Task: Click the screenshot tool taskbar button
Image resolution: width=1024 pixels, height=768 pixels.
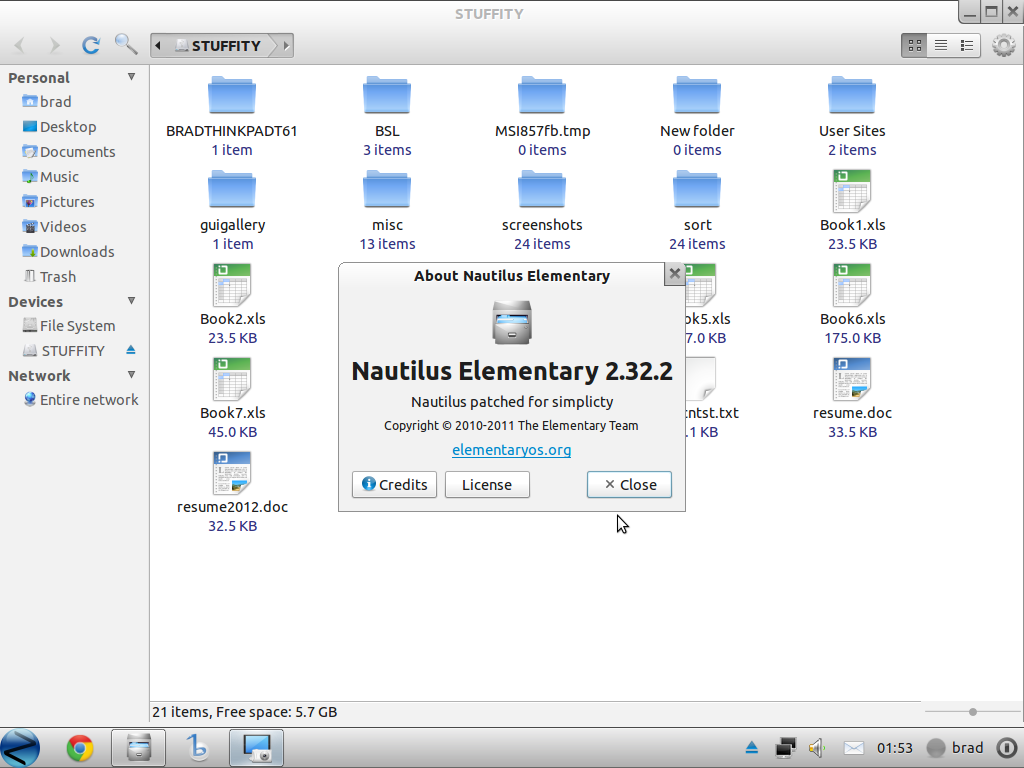Action: click(257, 748)
